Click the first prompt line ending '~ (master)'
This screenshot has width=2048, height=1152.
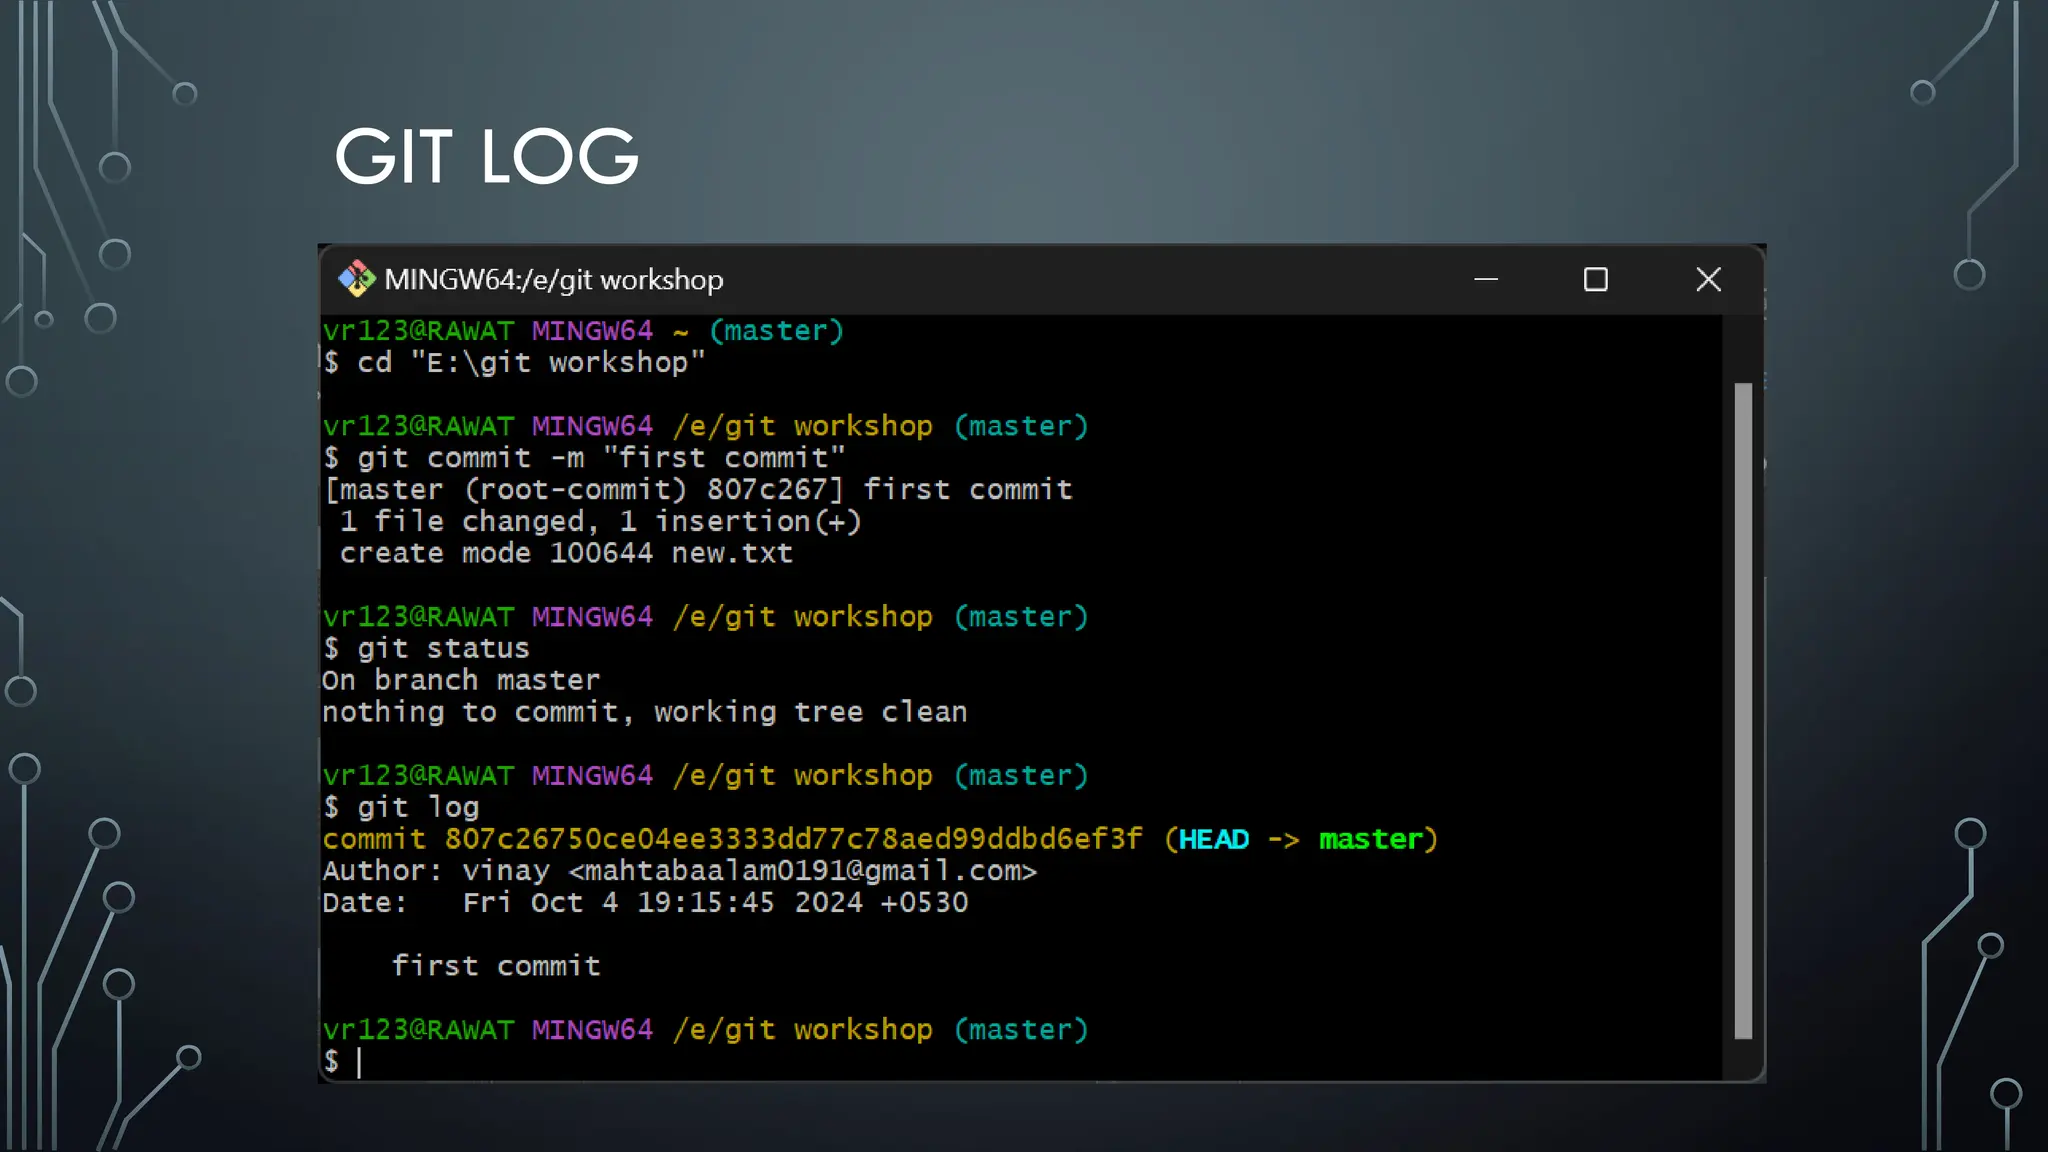pos(583,331)
